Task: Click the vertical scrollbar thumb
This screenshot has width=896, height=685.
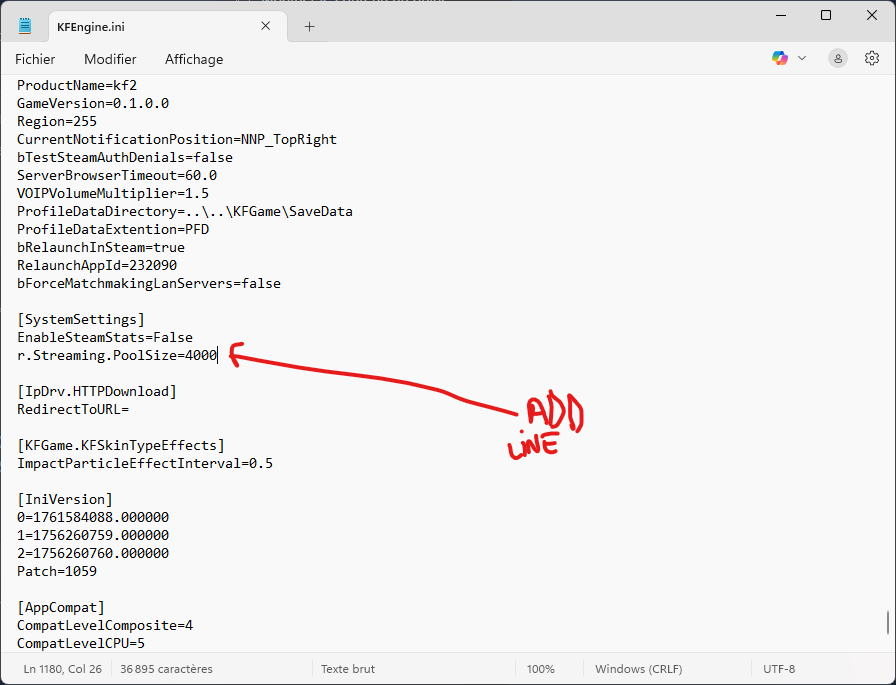Action: [887, 623]
